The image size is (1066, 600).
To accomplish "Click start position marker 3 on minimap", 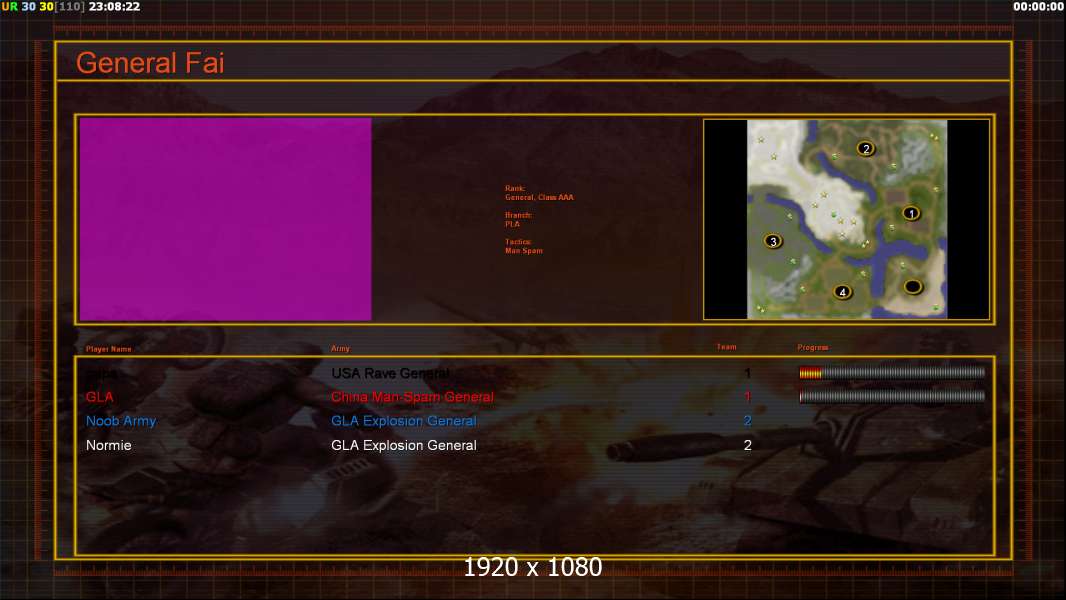I will click(773, 241).
